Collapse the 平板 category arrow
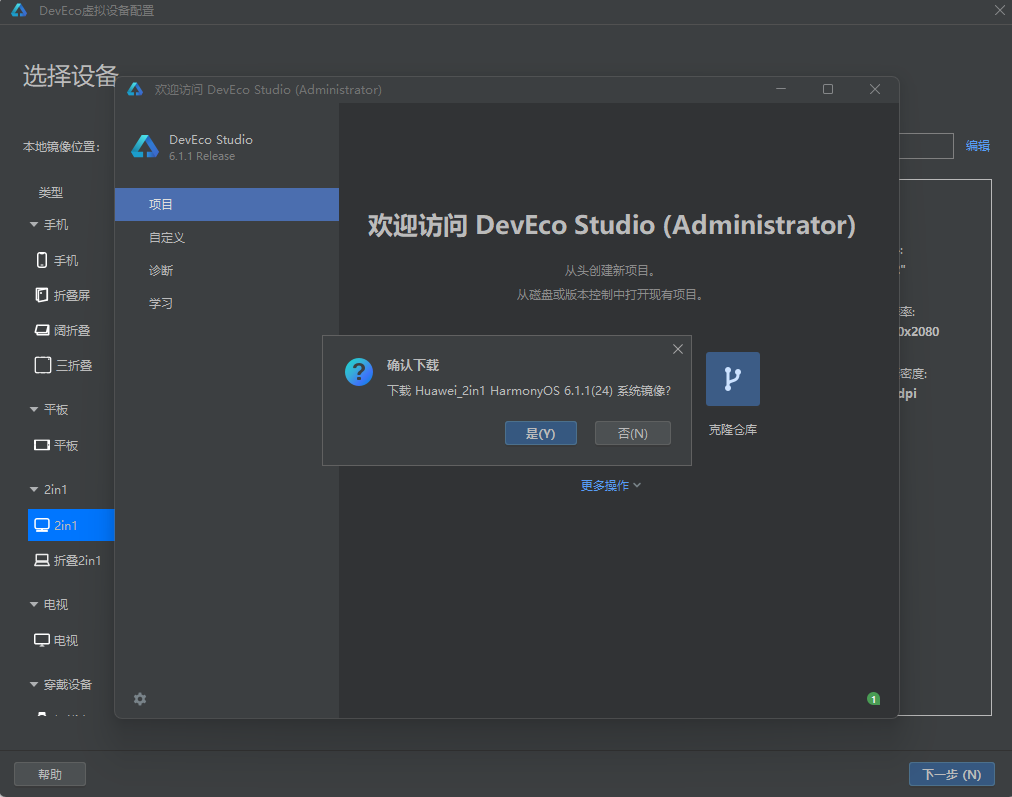Viewport: 1012px width, 797px height. coord(34,409)
